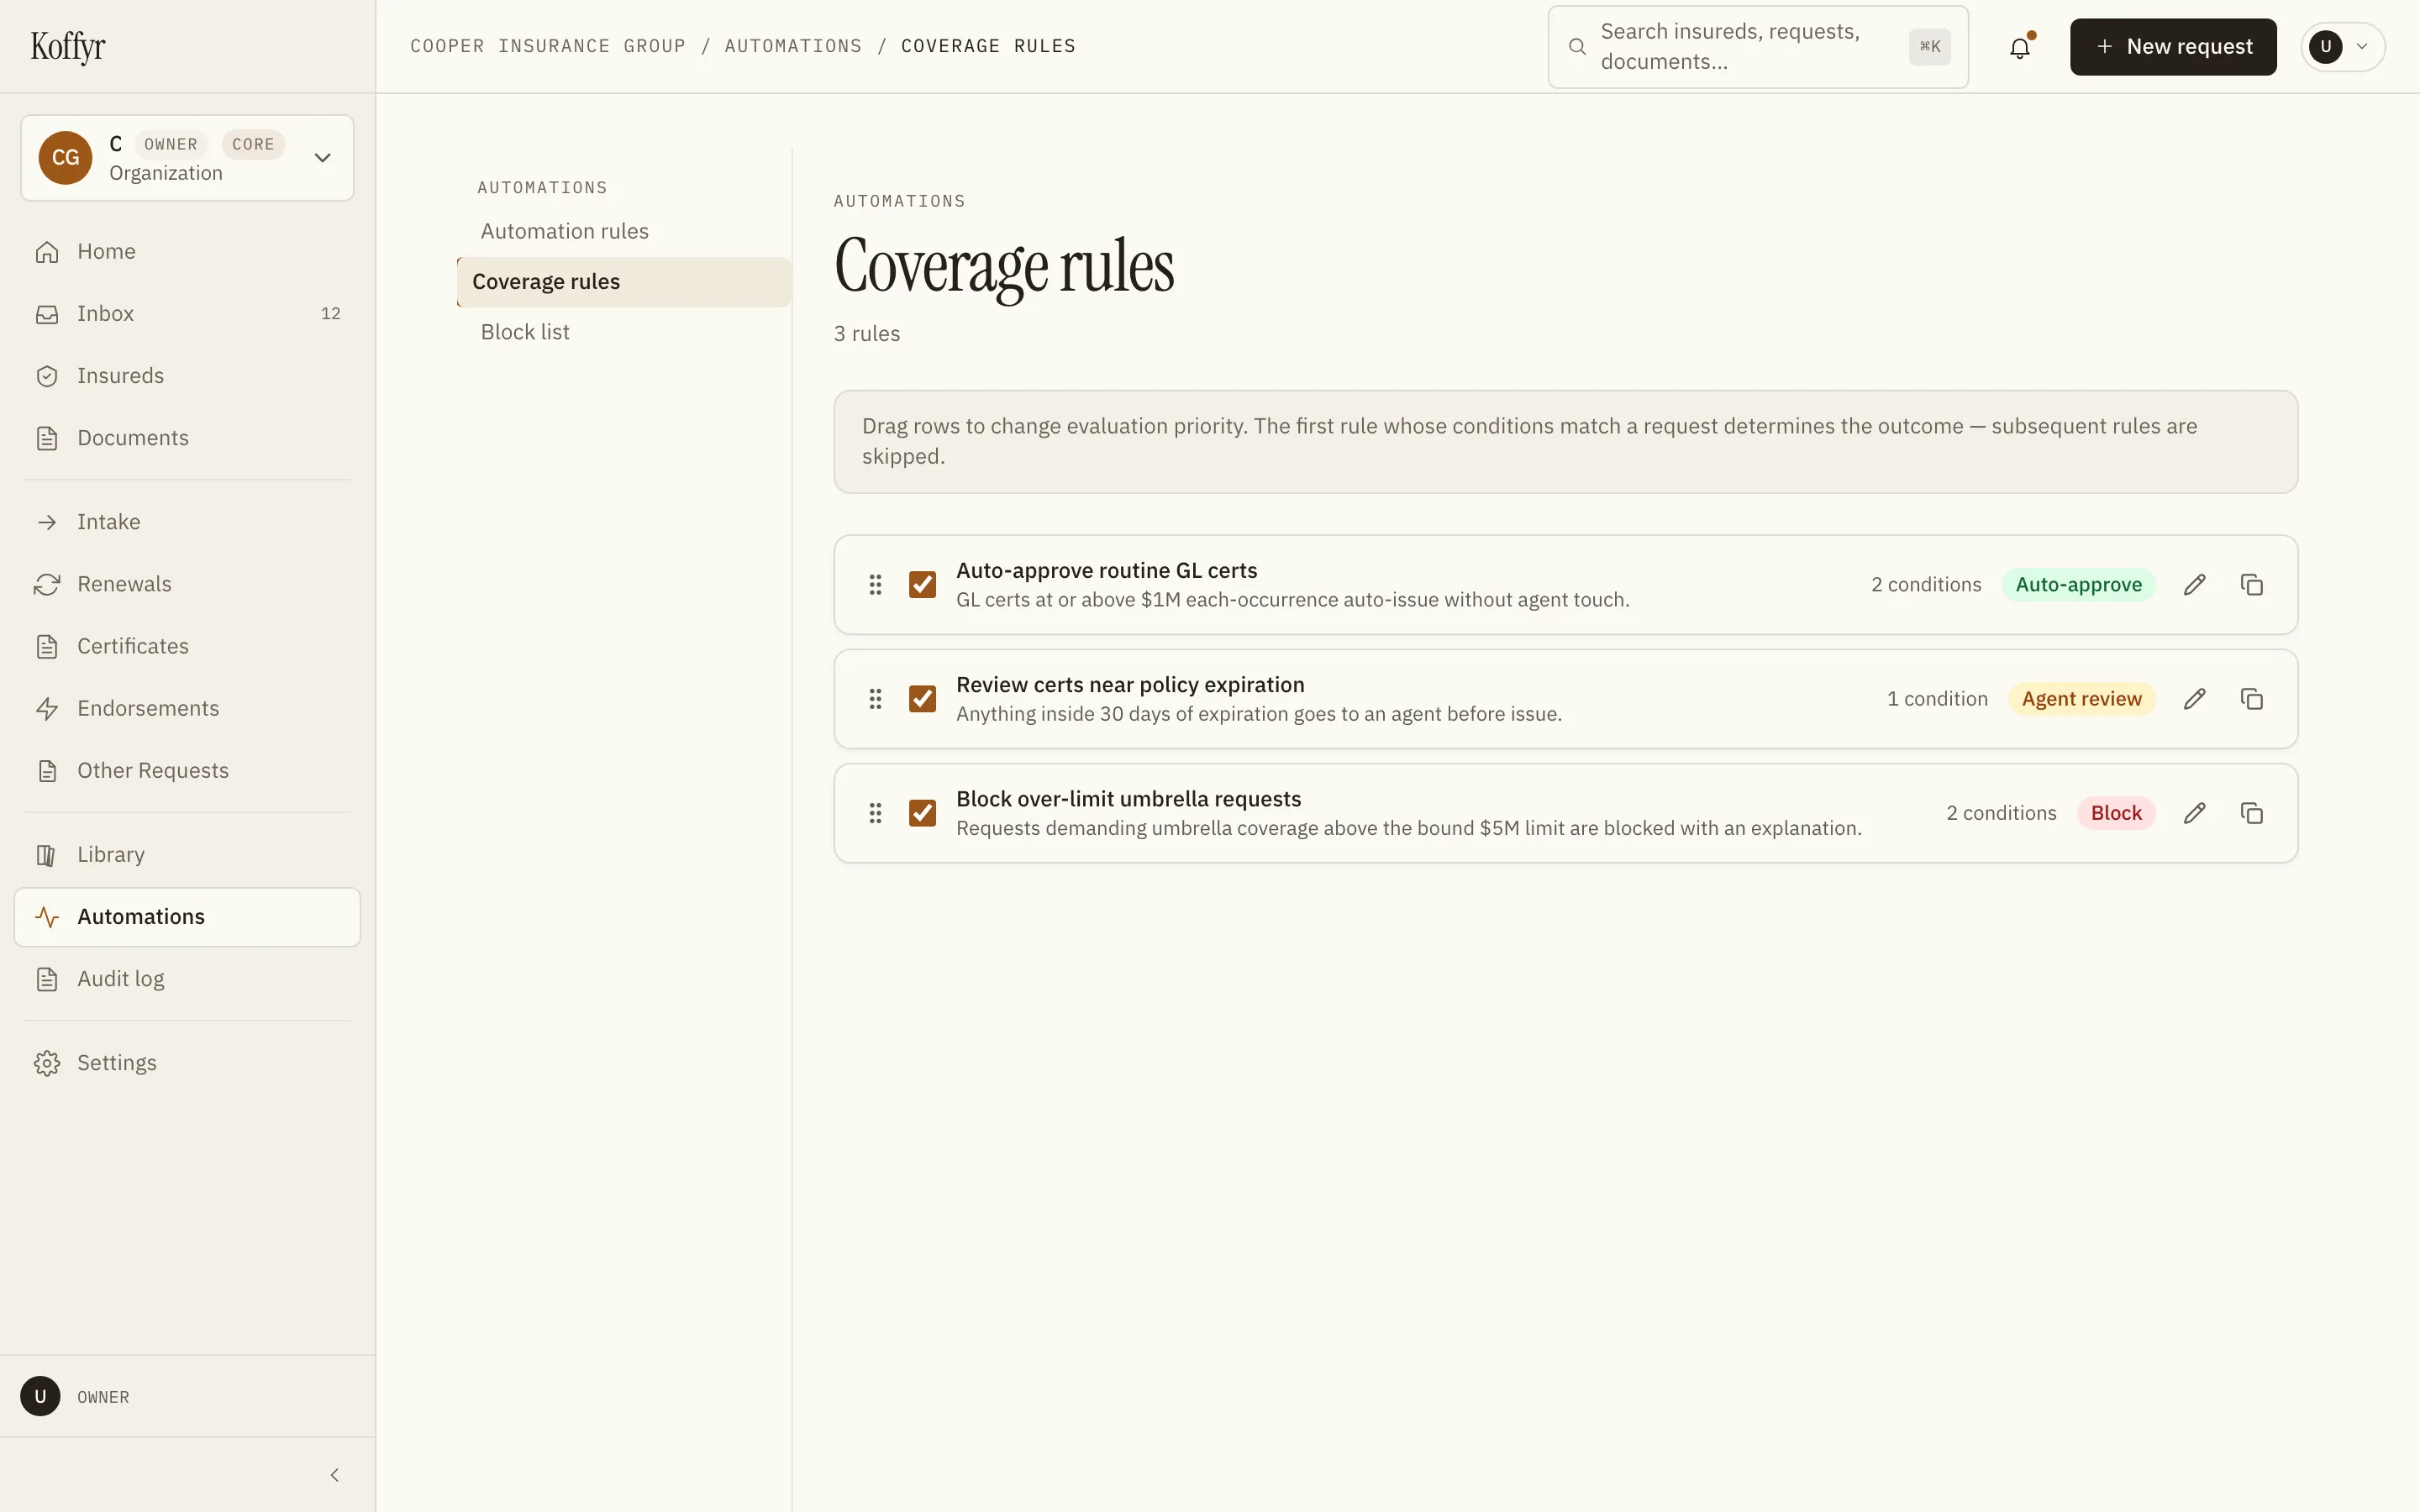Screen dimensions: 2420x1512
Task: Click the Koffyr logo
Action: click(68, 46)
